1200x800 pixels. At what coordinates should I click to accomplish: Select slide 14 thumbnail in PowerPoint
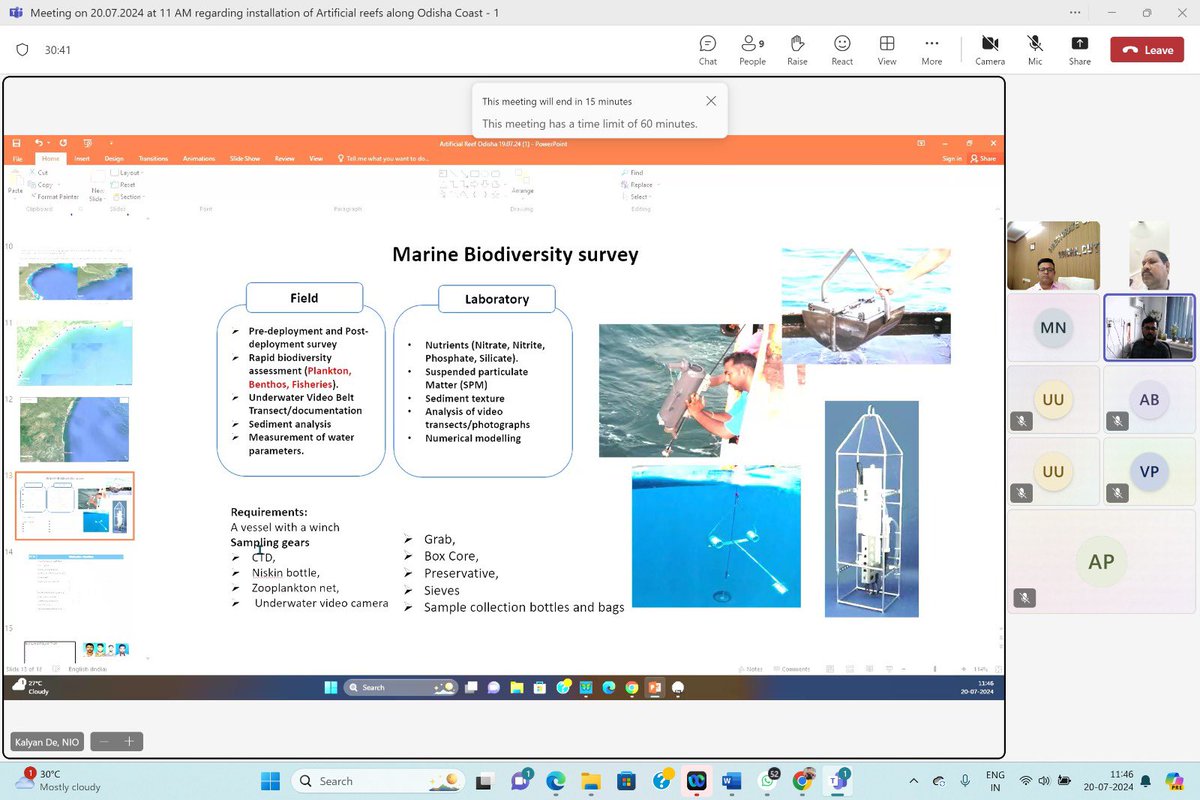pyautogui.click(x=75, y=585)
